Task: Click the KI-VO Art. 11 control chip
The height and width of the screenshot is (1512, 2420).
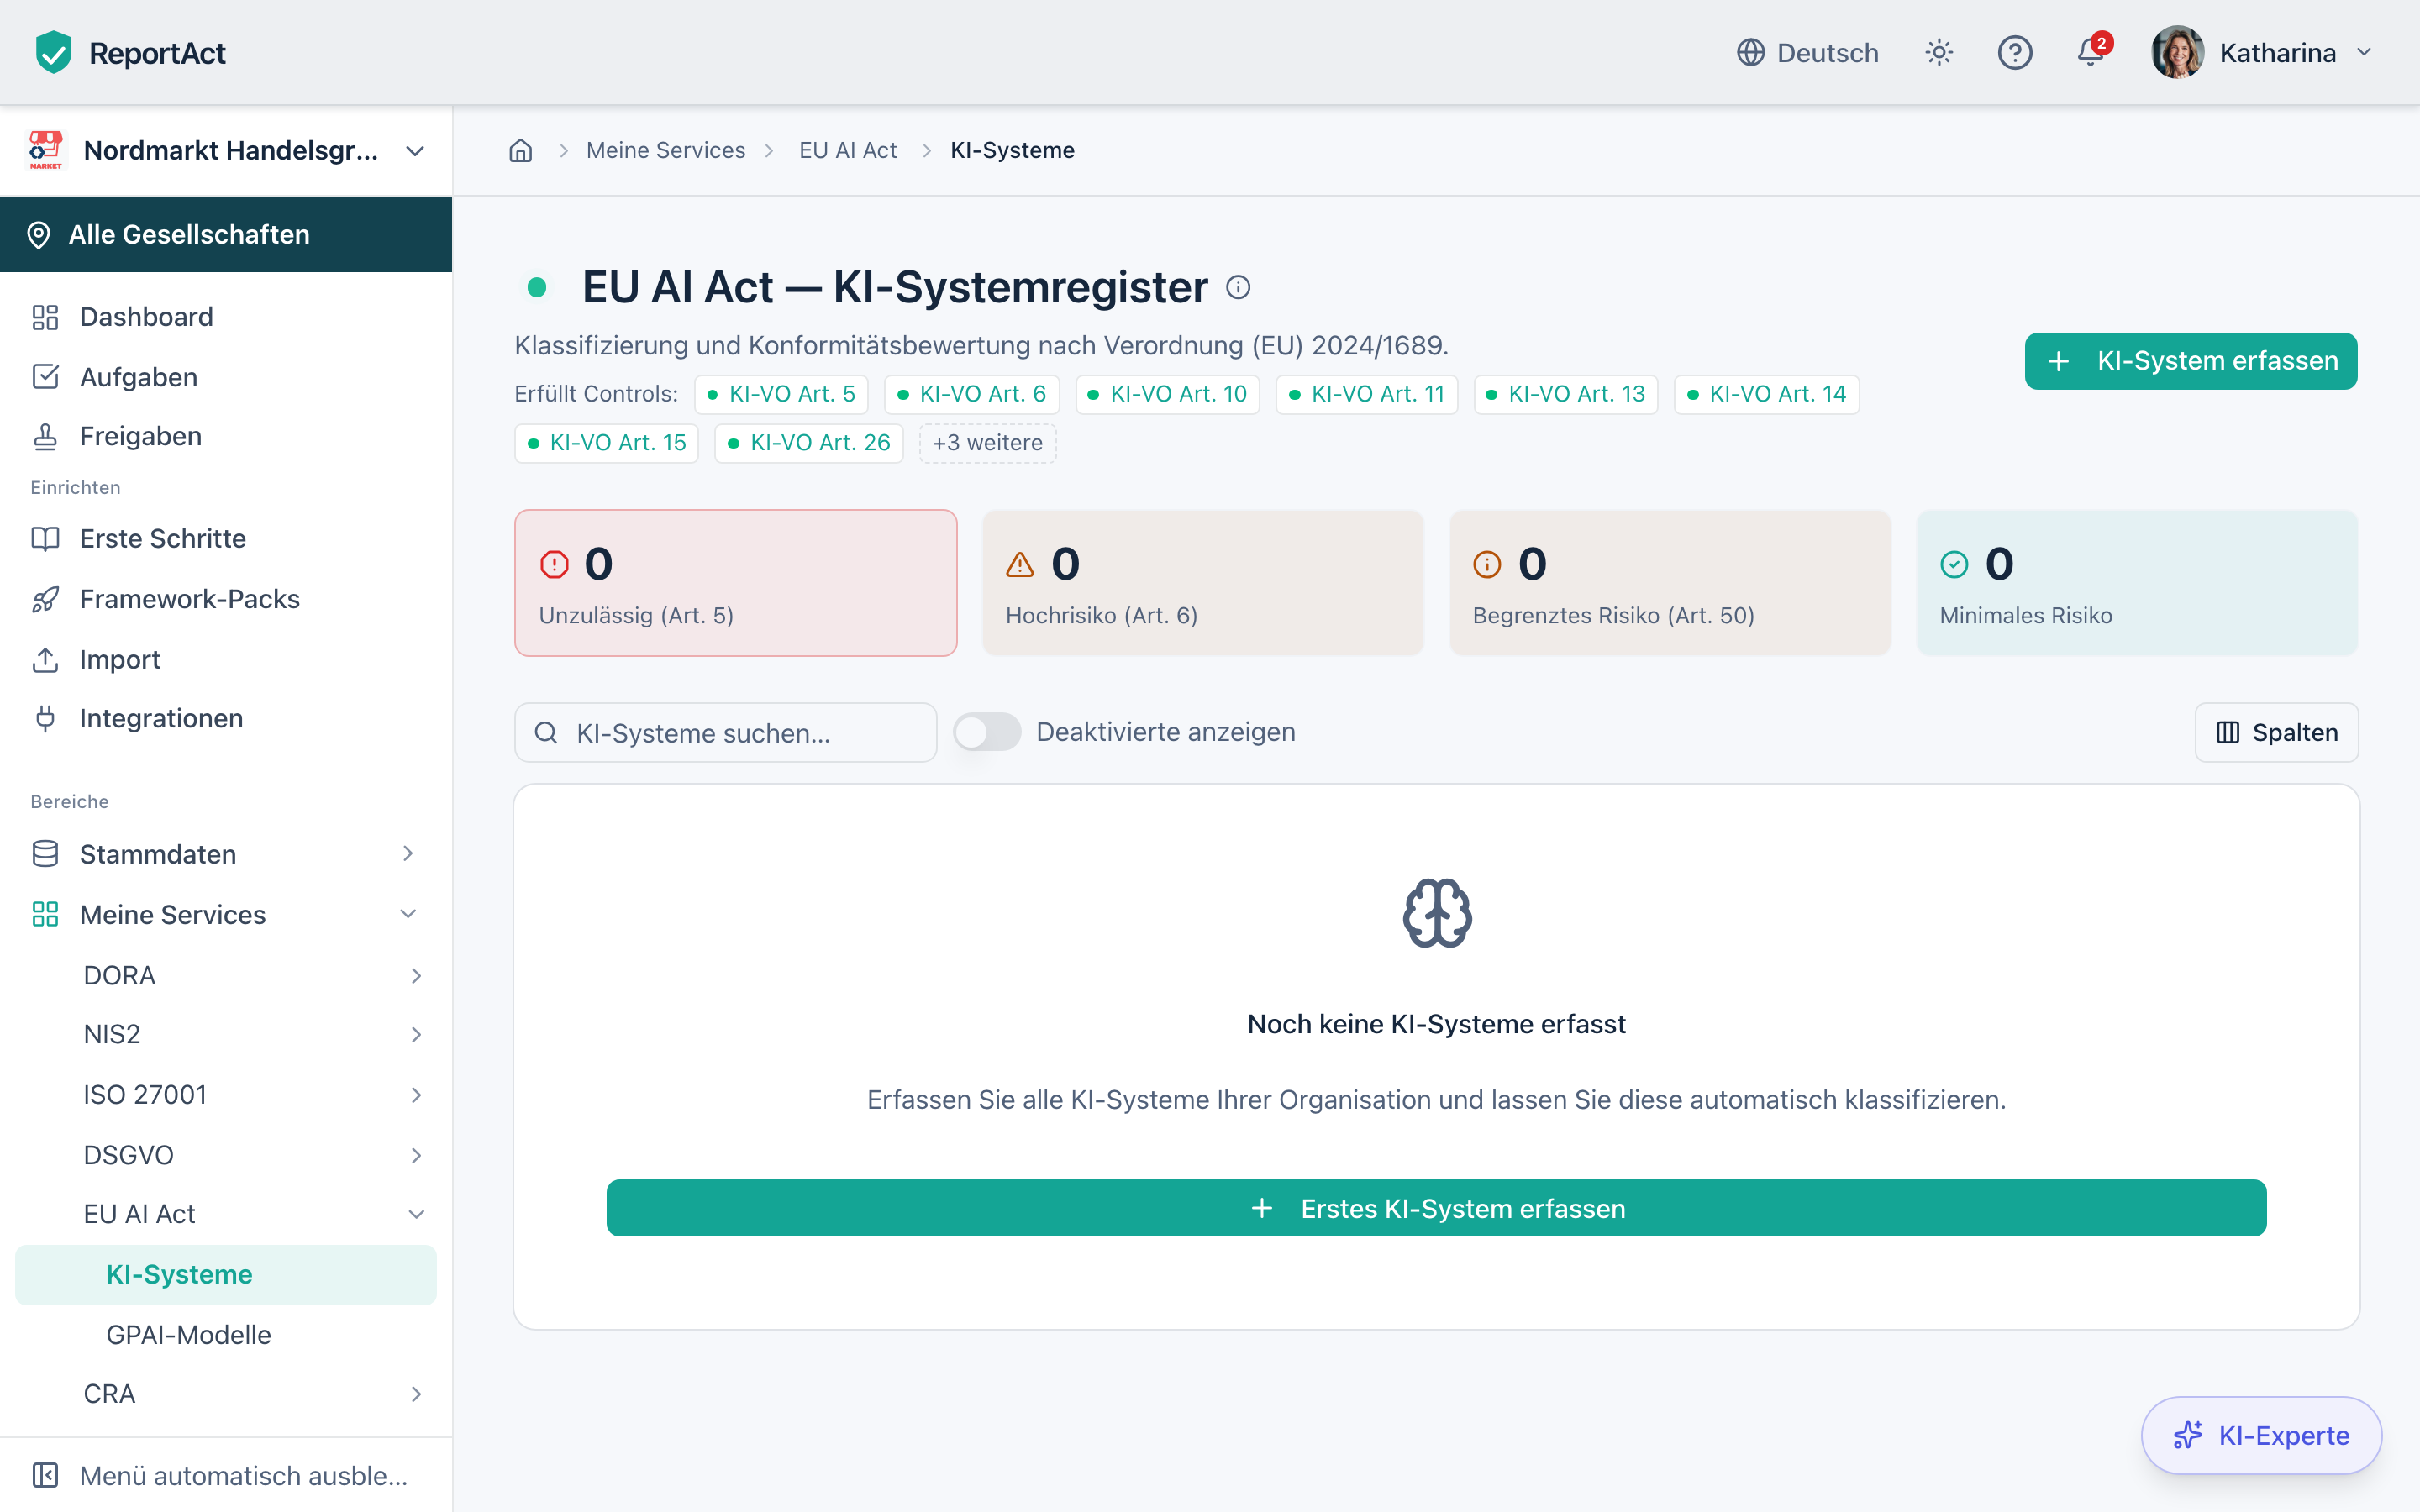Action: 1367,394
